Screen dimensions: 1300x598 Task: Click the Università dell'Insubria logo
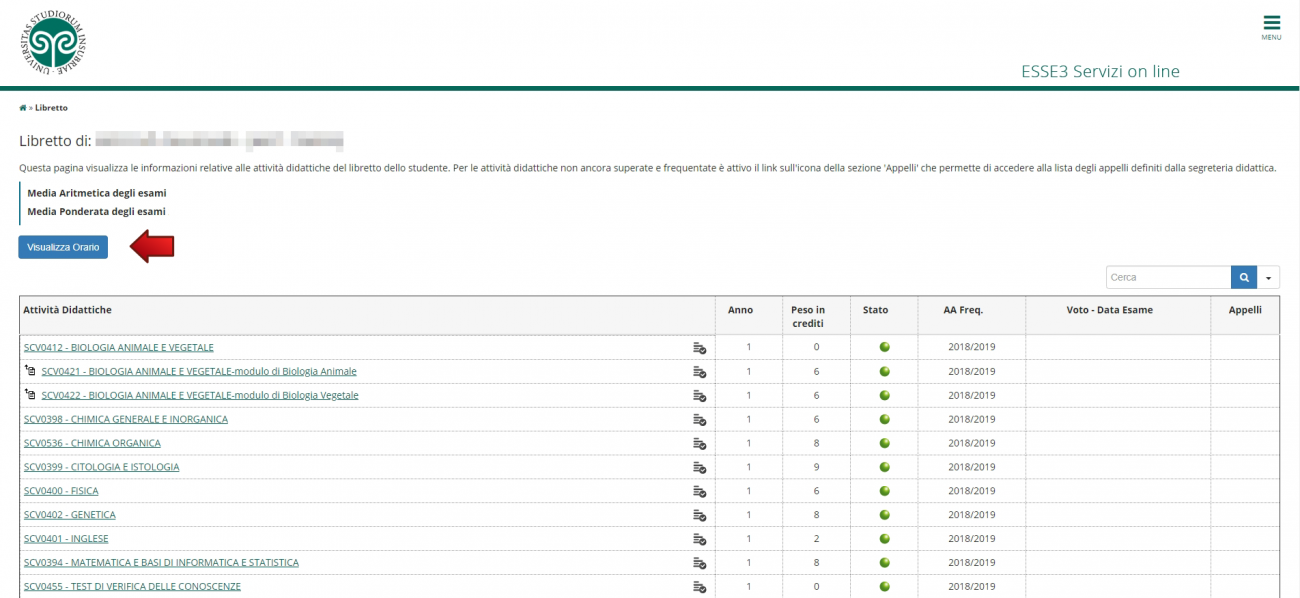[x=54, y=44]
